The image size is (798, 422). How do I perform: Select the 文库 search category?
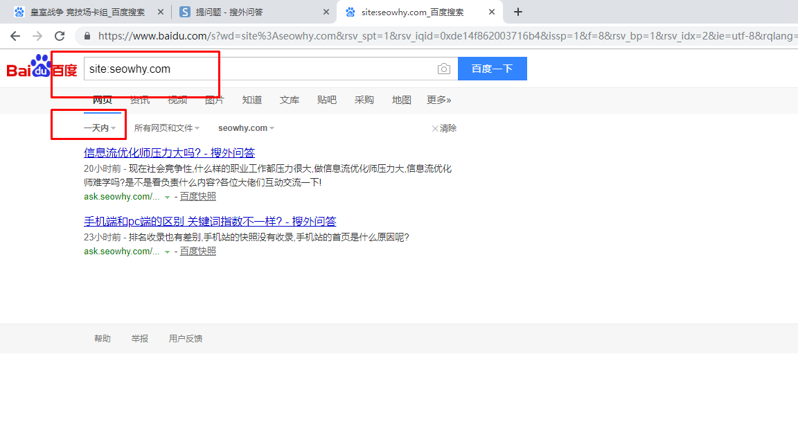pos(289,100)
